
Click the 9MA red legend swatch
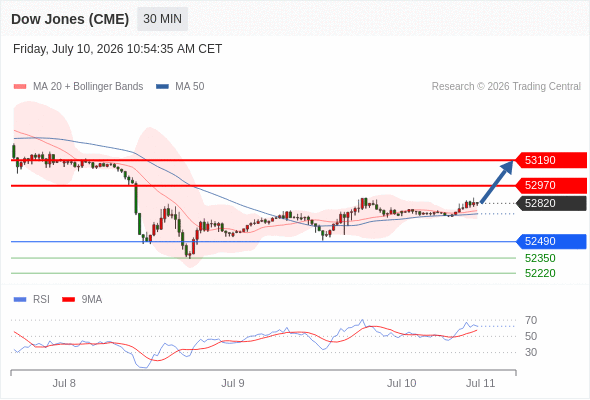coord(68,300)
